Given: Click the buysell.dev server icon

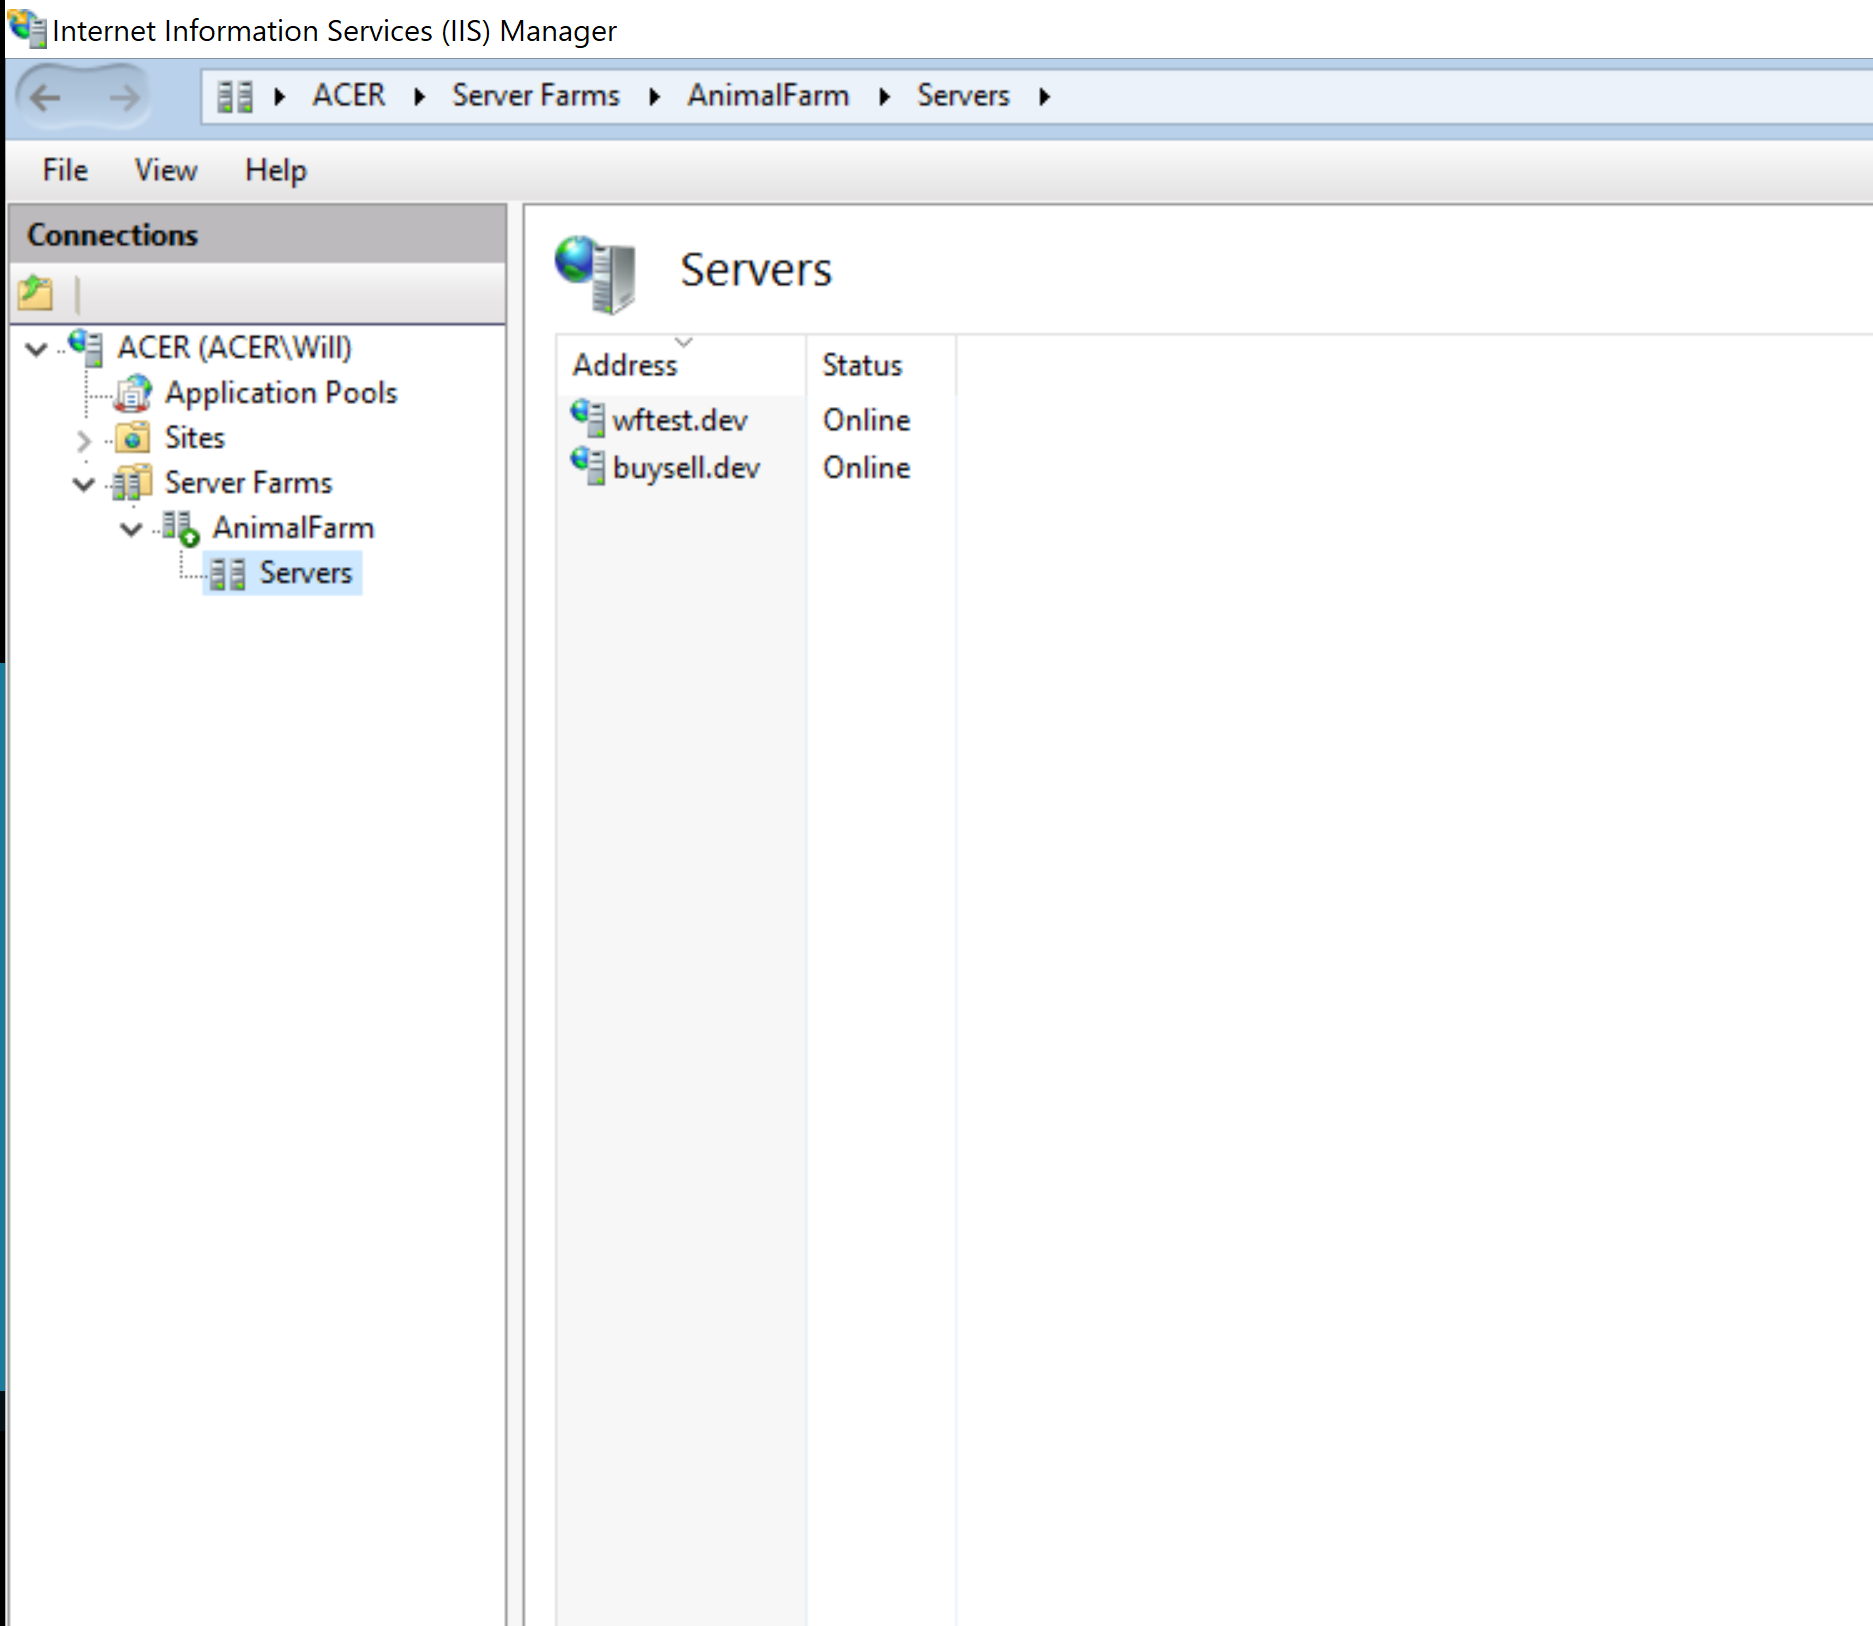Looking at the screenshot, I should [586, 466].
